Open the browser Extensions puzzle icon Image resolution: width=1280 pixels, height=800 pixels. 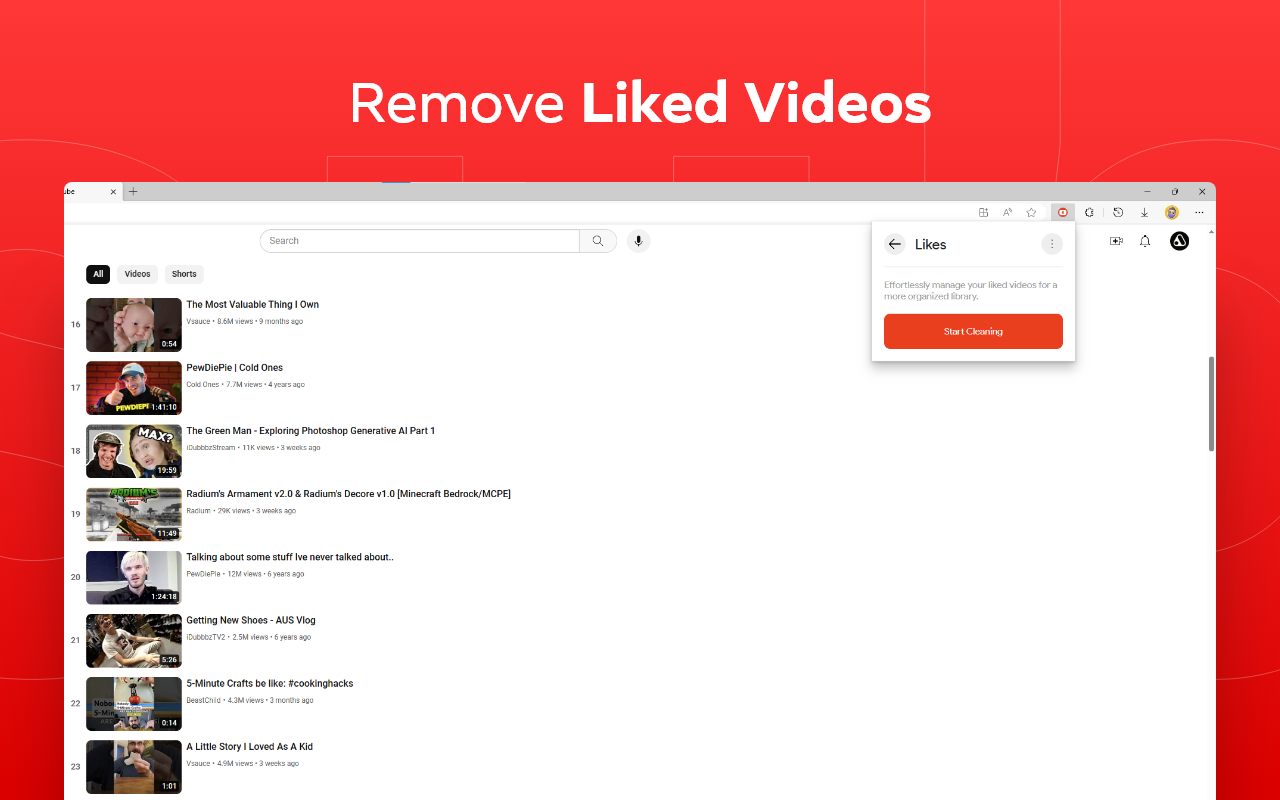(x=1089, y=212)
